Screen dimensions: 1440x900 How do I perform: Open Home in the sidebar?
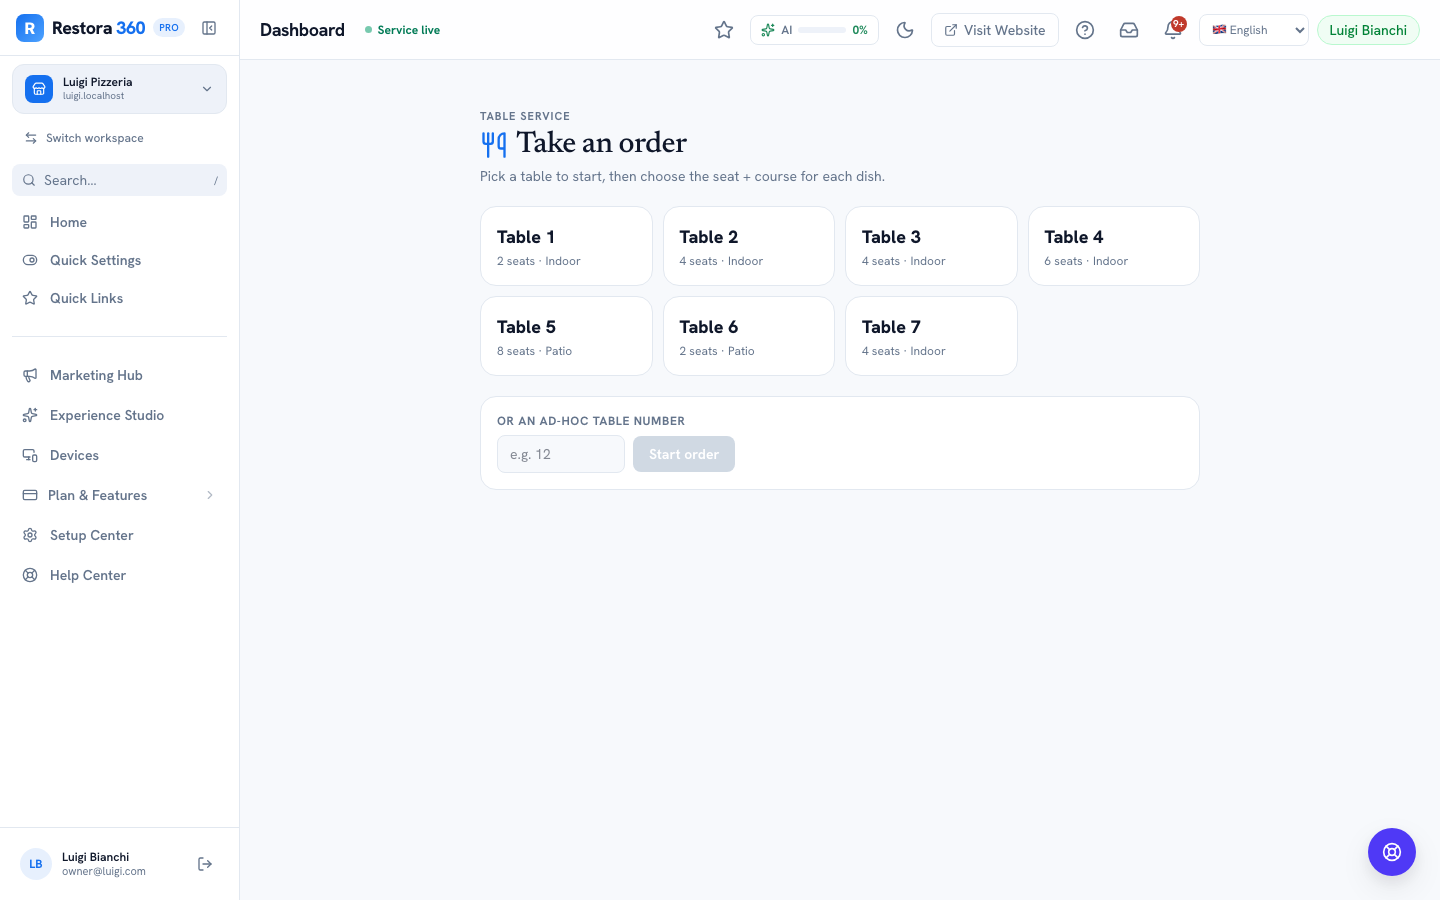pyautogui.click(x=120, y=222)
